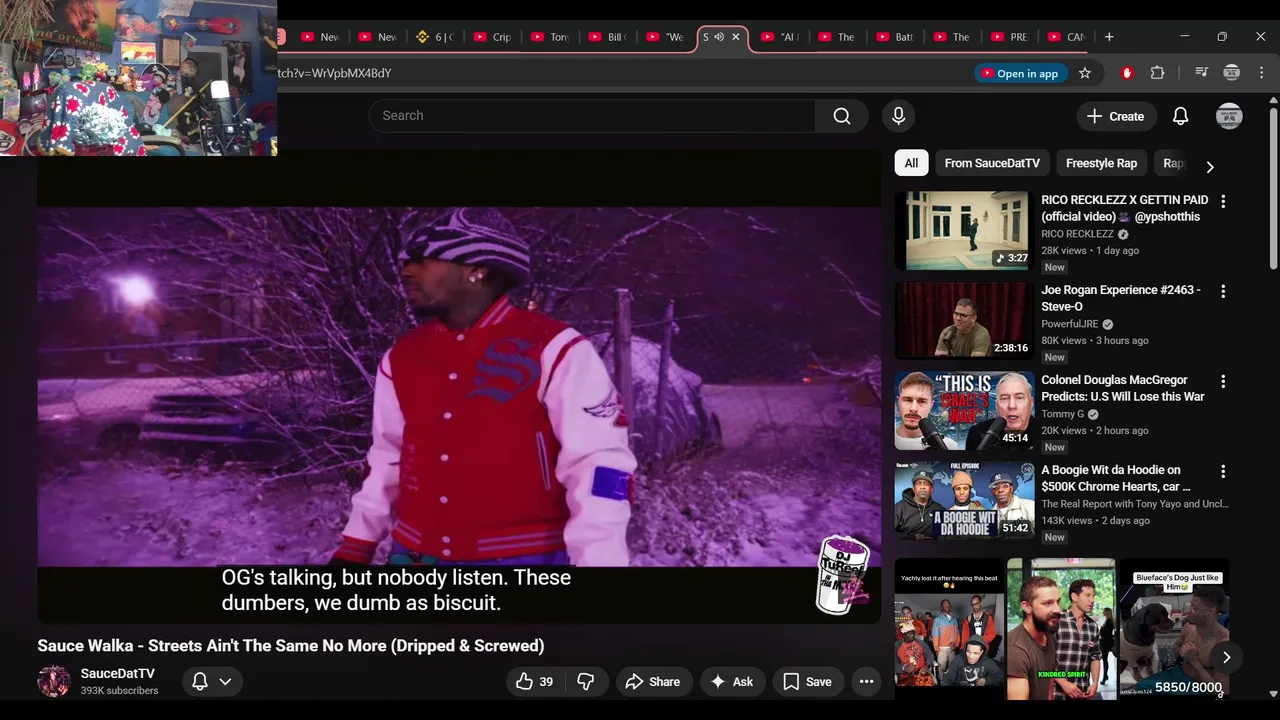Switch to the Crip tab
The height and width of the screenshot is (720, 1280).
click(492, 37)
